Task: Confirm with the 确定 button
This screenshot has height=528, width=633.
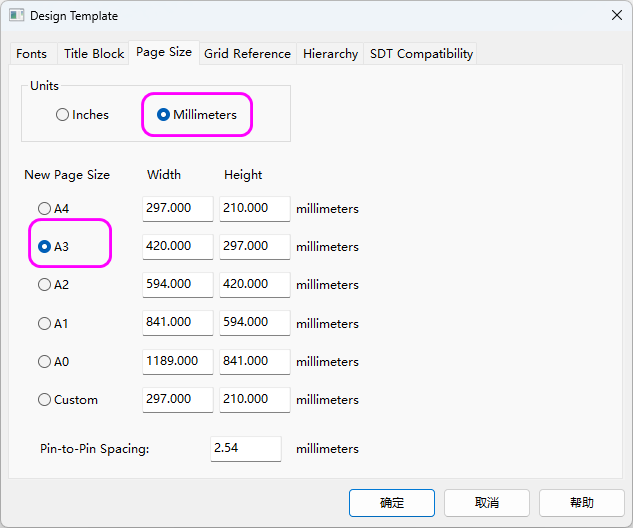Action: pyautogui.click(x=392, y=503)
